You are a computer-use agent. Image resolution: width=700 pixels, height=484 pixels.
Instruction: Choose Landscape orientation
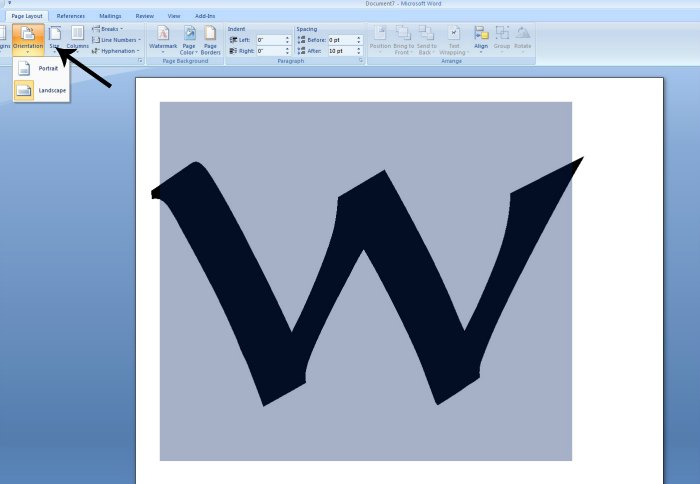pyautogui.click(x=41, y=90)
